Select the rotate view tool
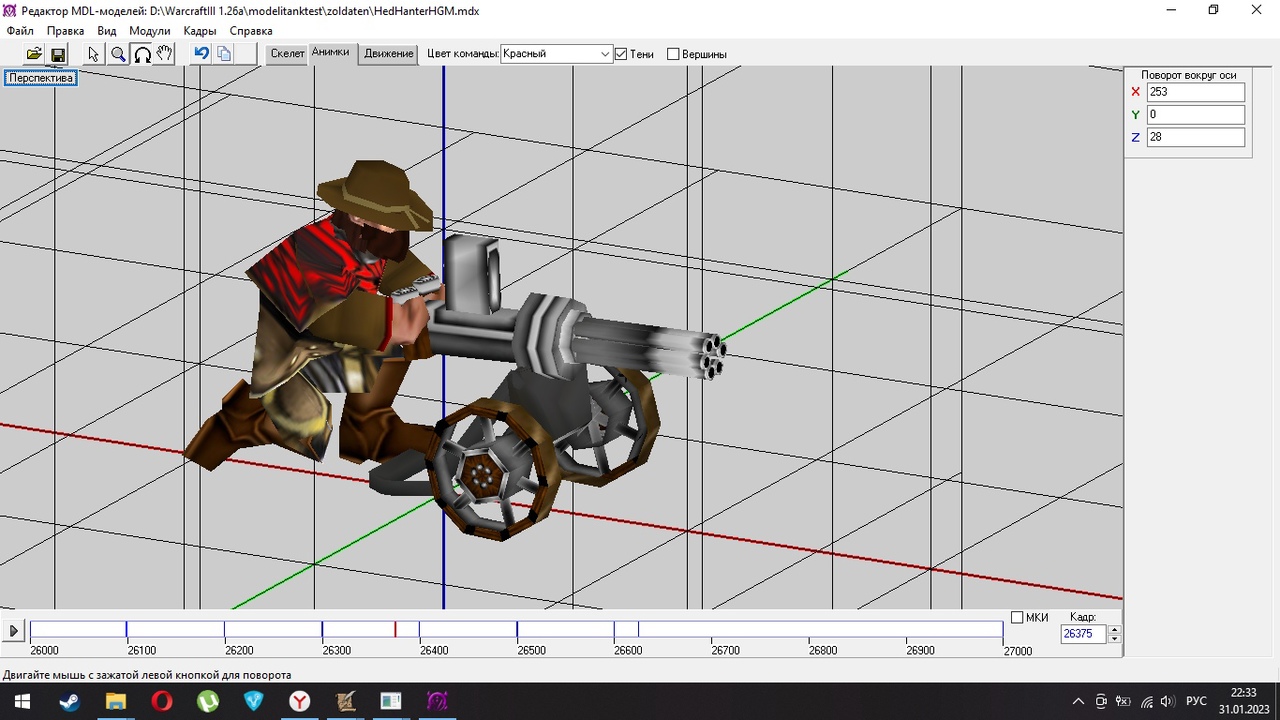The width and height of the screenshot is (1280, 720). (x=142, y=54)
